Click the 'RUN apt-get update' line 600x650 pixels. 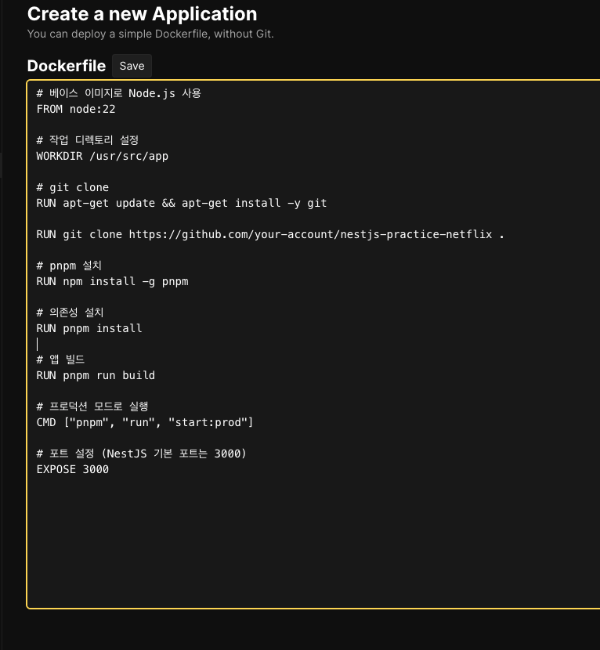[x=182, y=203]
